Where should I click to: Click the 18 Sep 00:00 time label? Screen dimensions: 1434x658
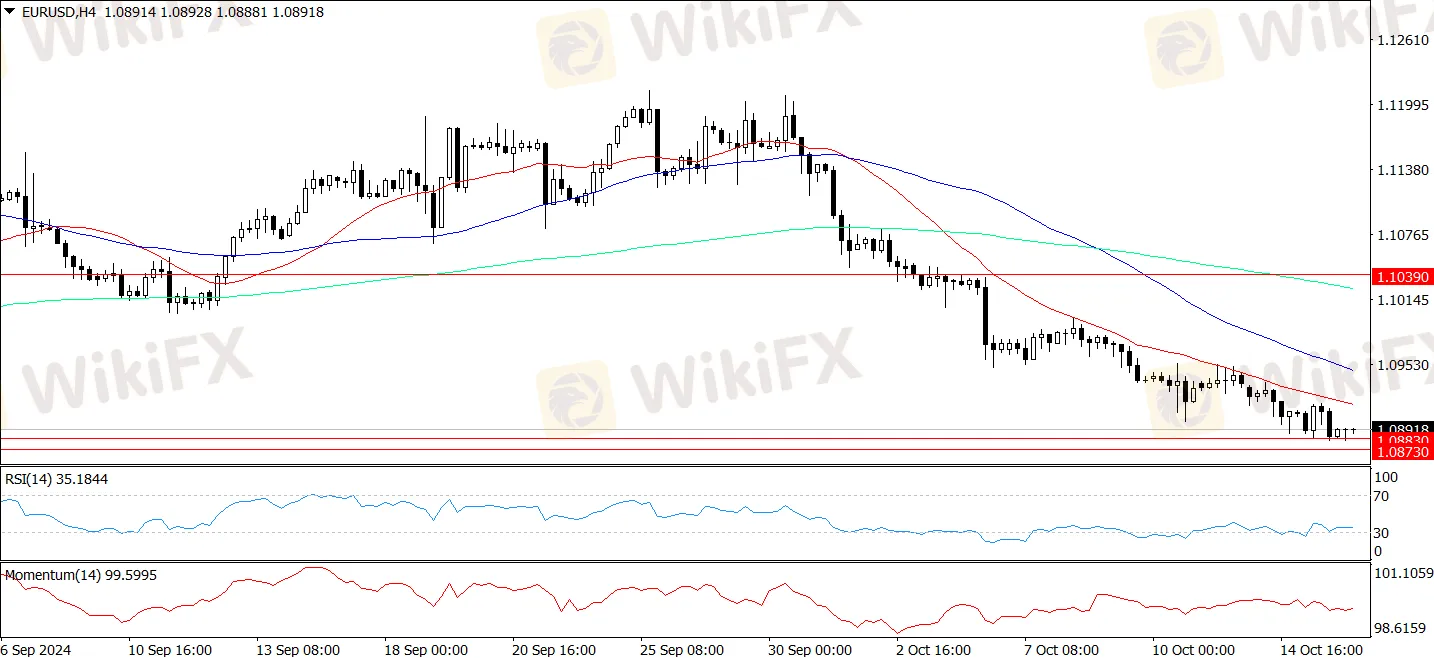426,649
